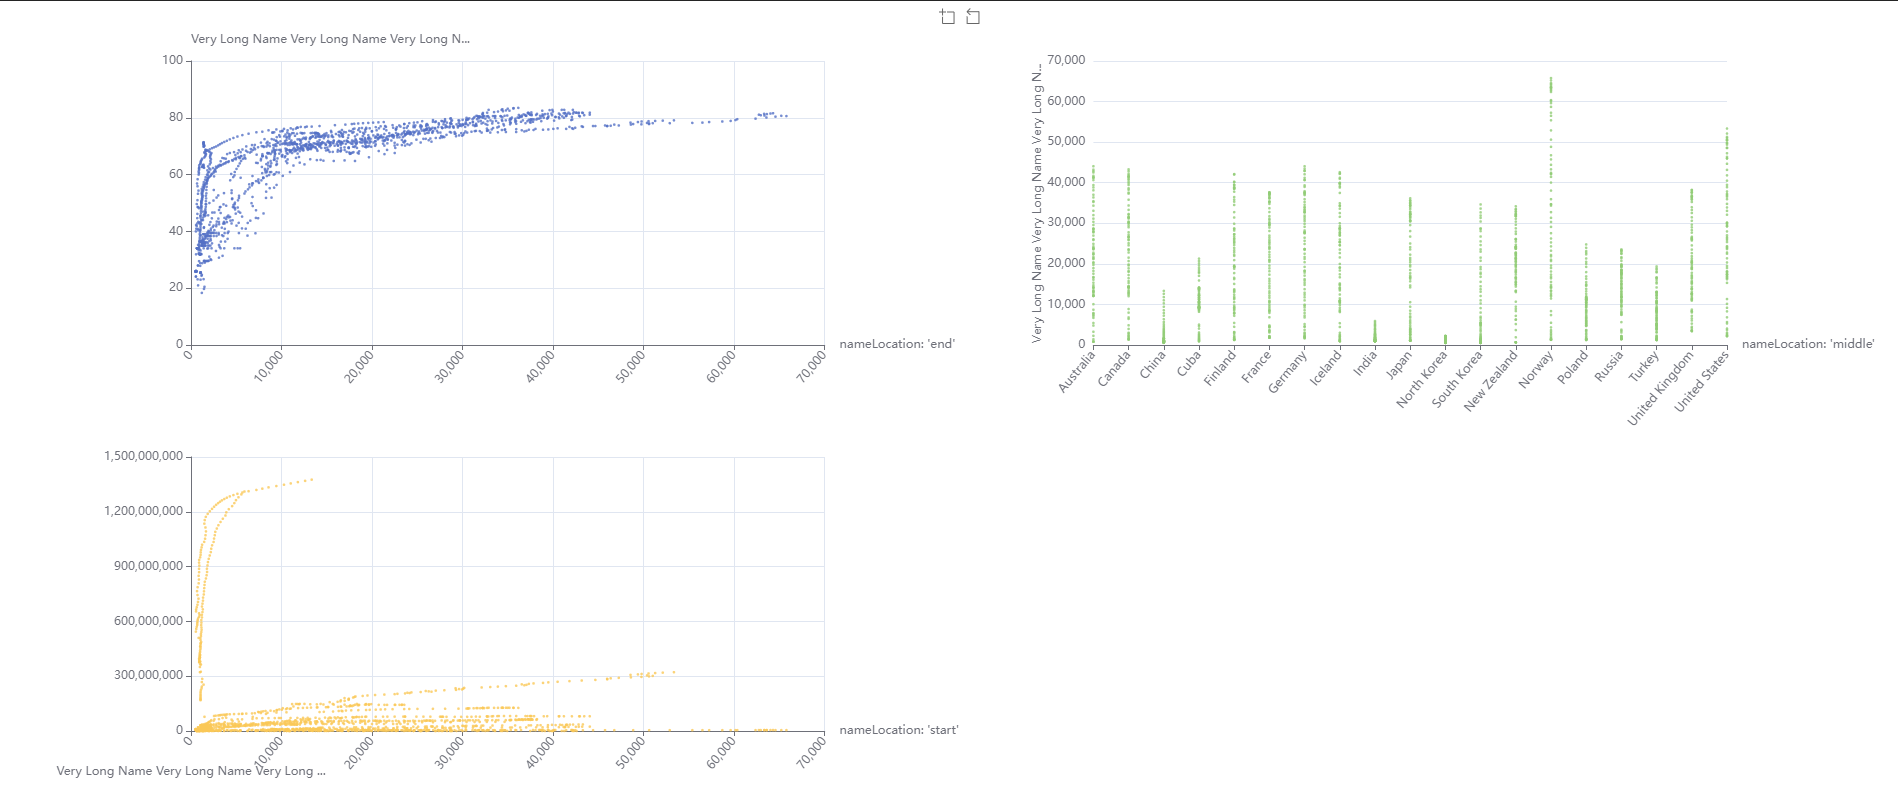Click the 900,000,000 y-axis label
1898x798 pixels.
click(x=149, y=567)
